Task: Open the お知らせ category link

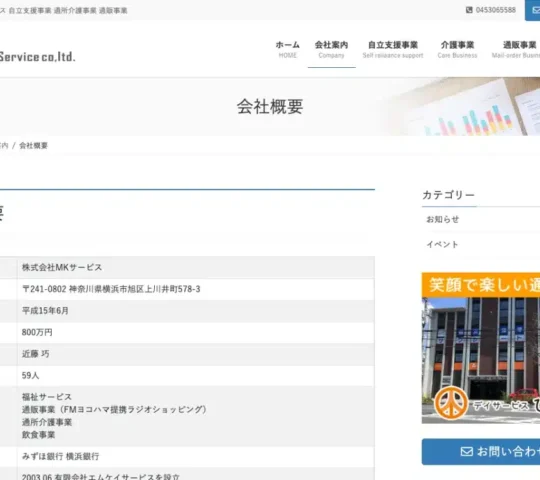Action: pyautogui.click(x=443, y=219)
